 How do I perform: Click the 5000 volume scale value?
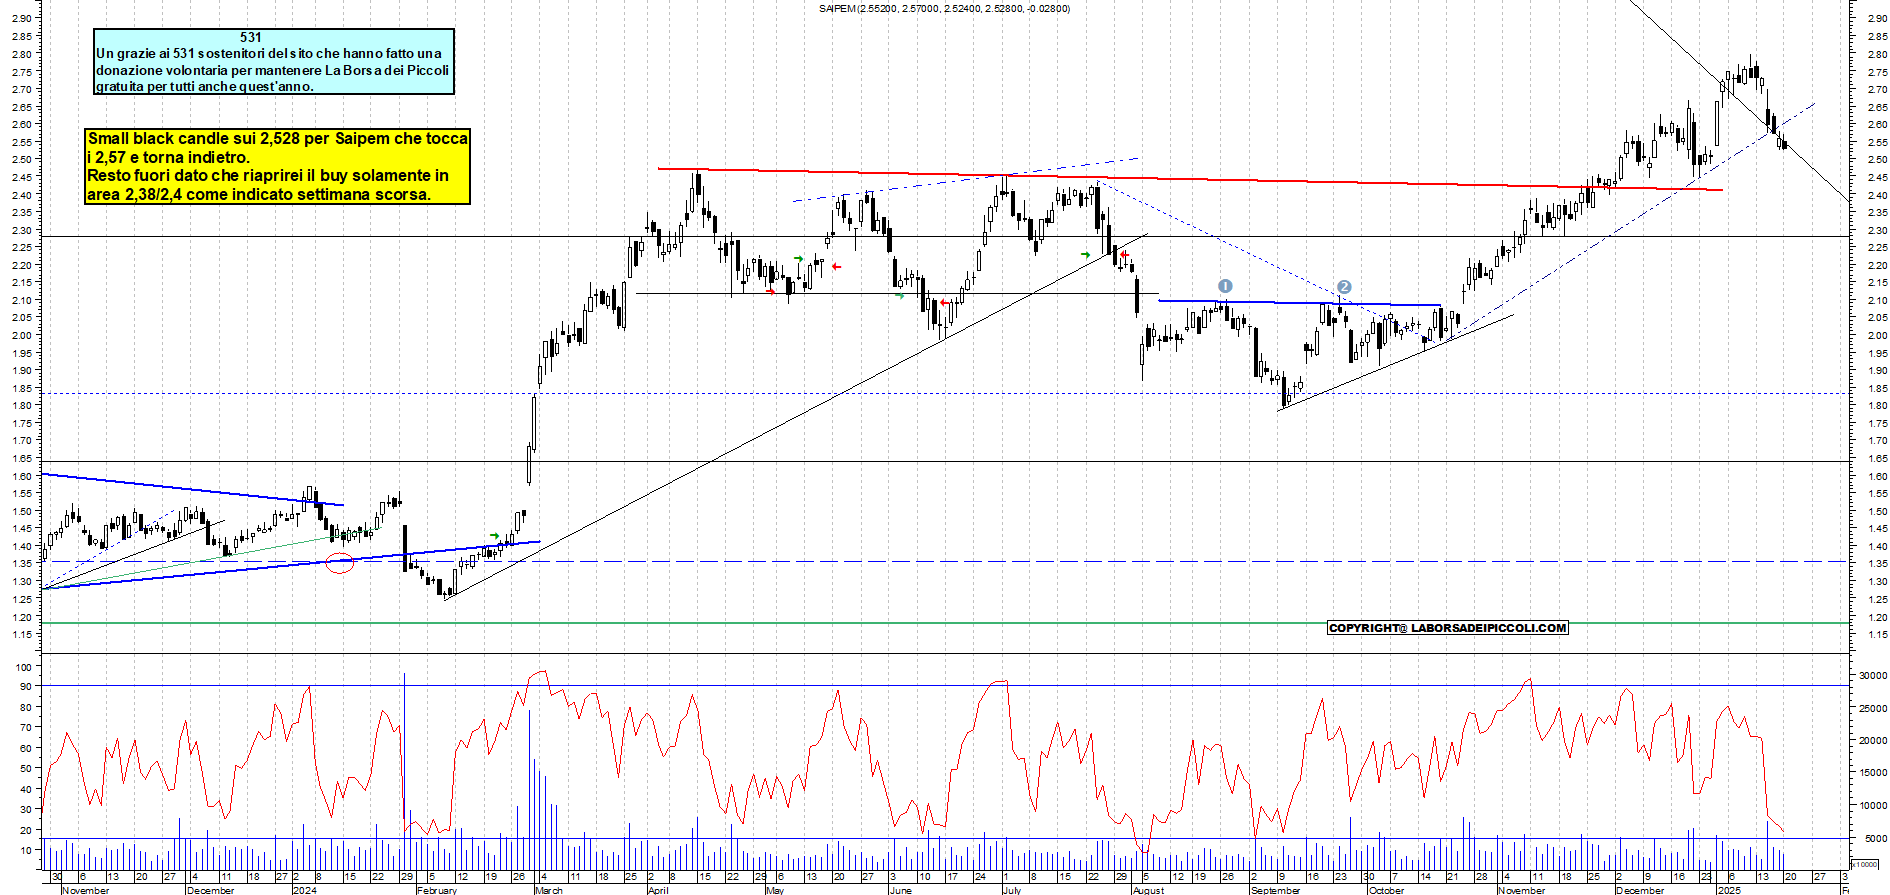pos(1876,838)
